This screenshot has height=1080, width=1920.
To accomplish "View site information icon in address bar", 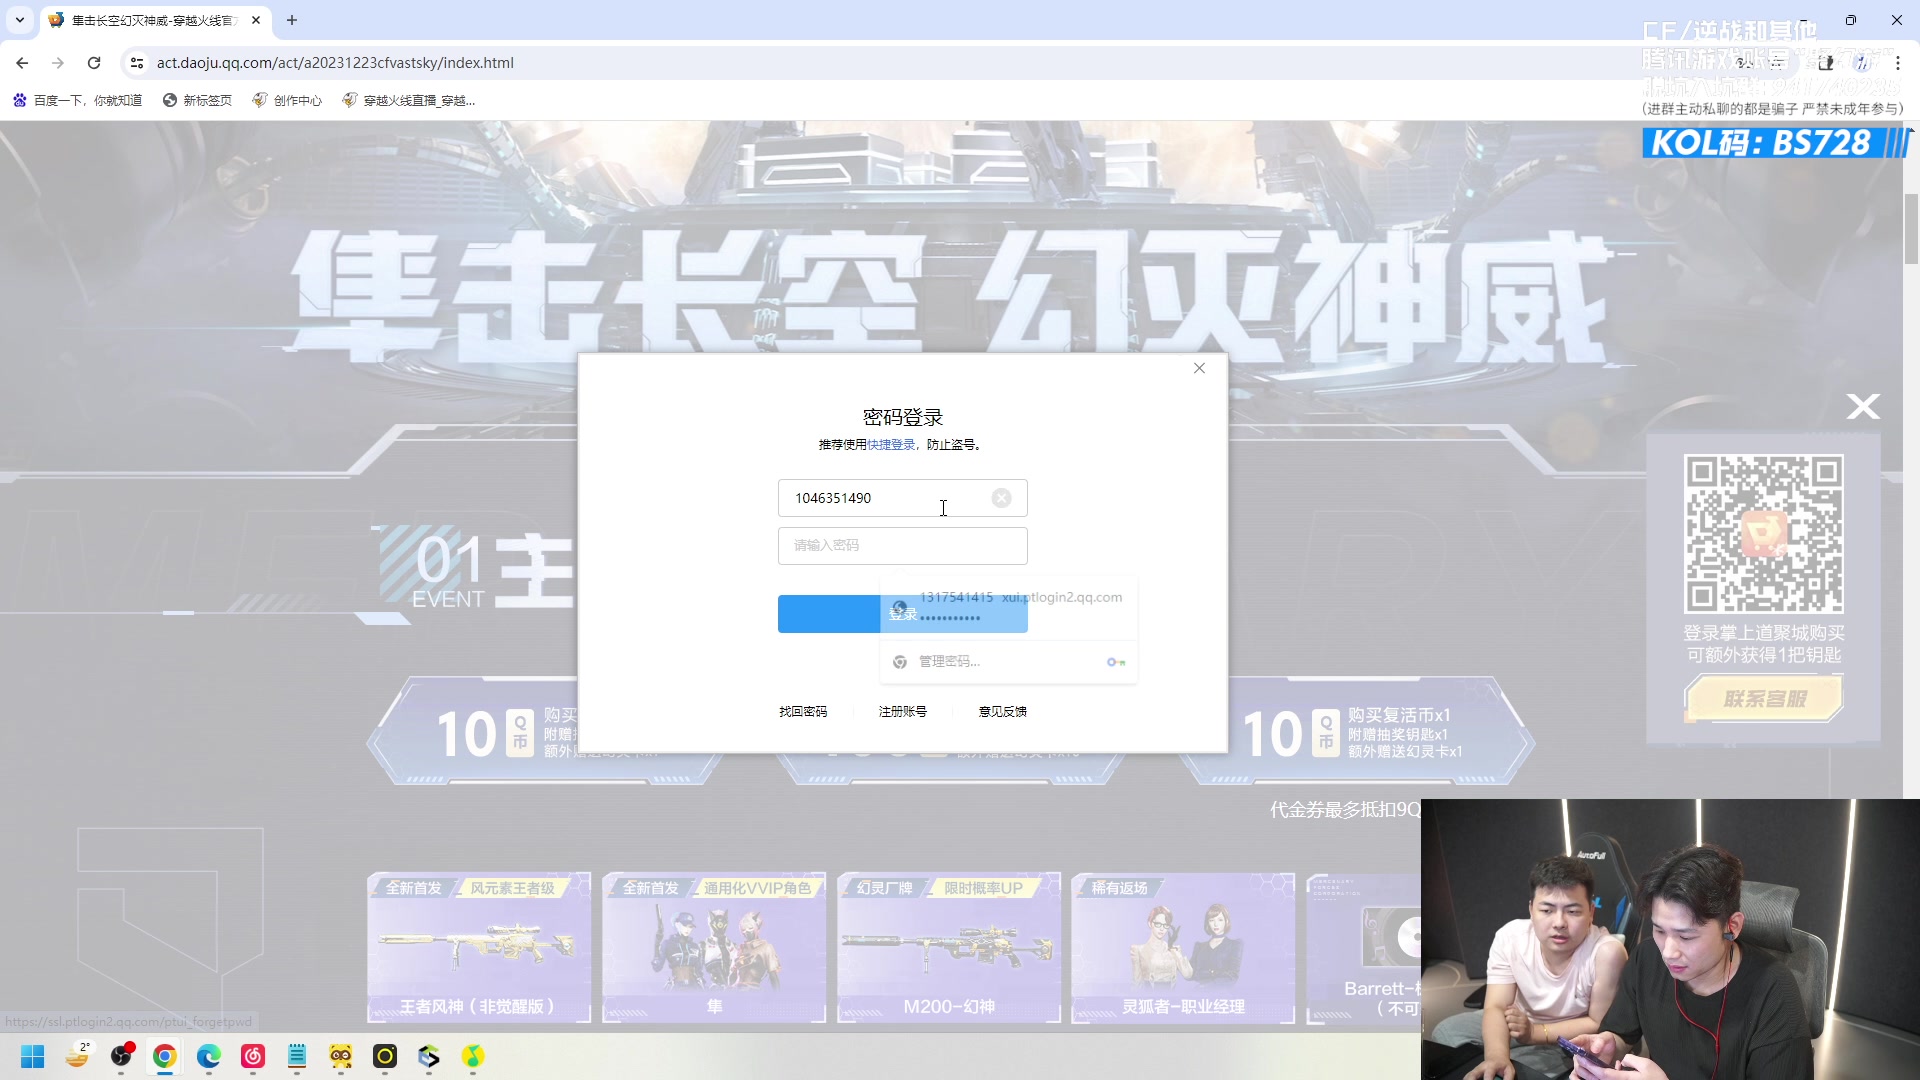I will [137, 63].
